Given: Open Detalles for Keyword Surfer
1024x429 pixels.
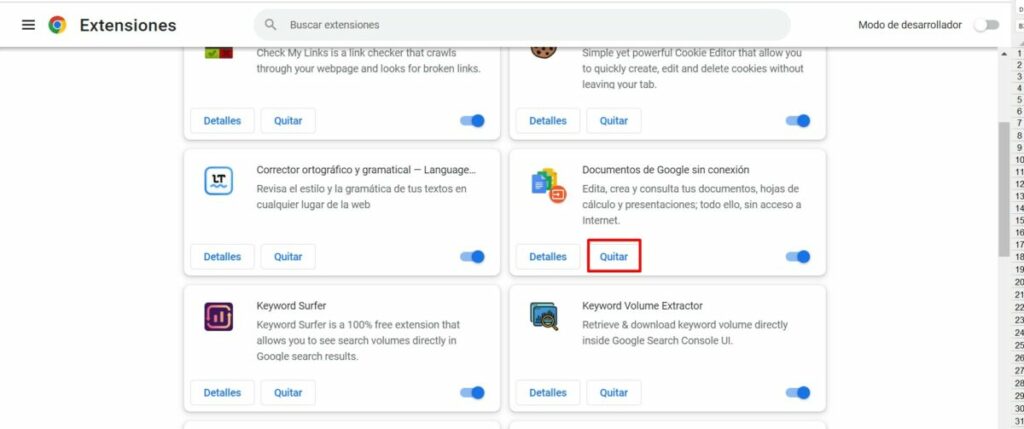Looking at the screenshot, I should [222, 392].
